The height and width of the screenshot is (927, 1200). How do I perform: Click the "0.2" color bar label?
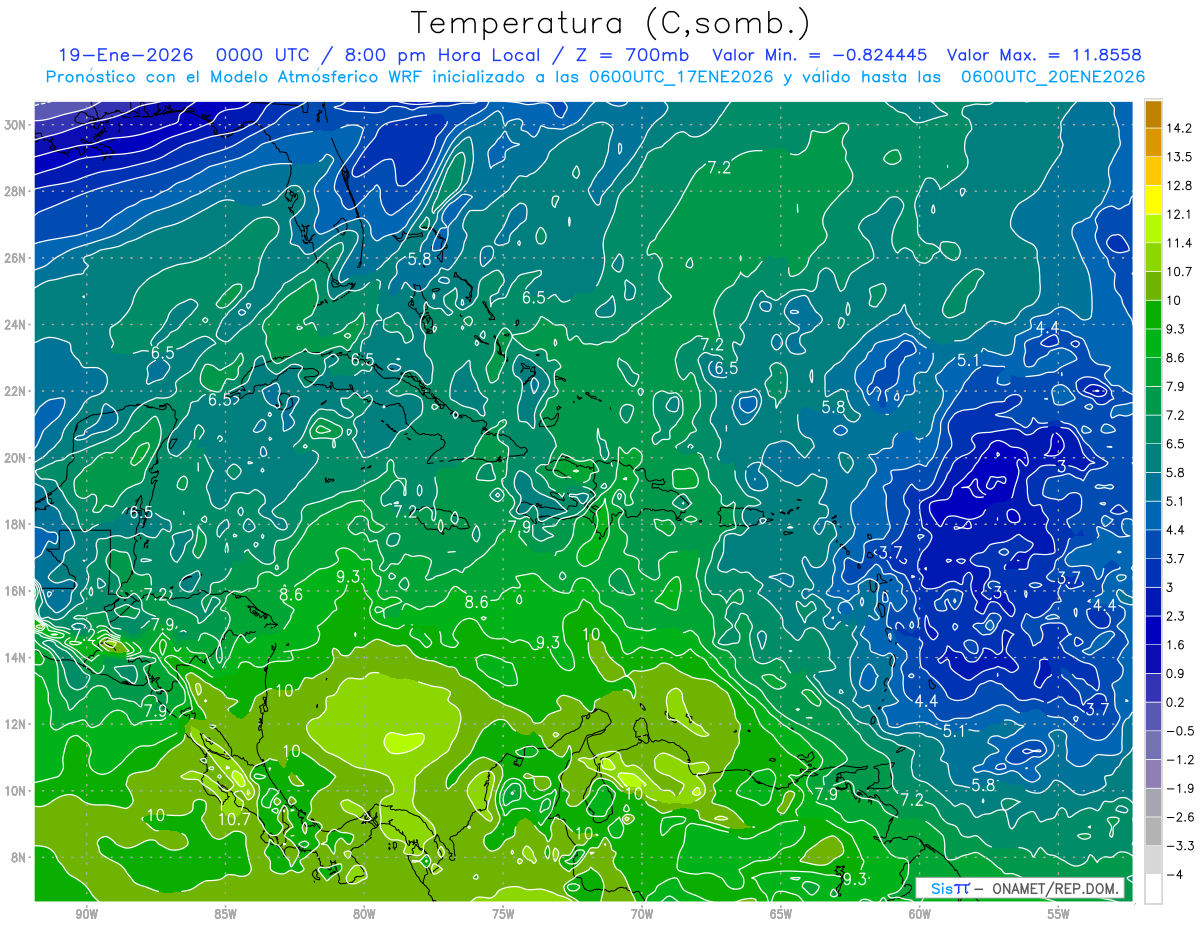click(x=1175, y=702)
